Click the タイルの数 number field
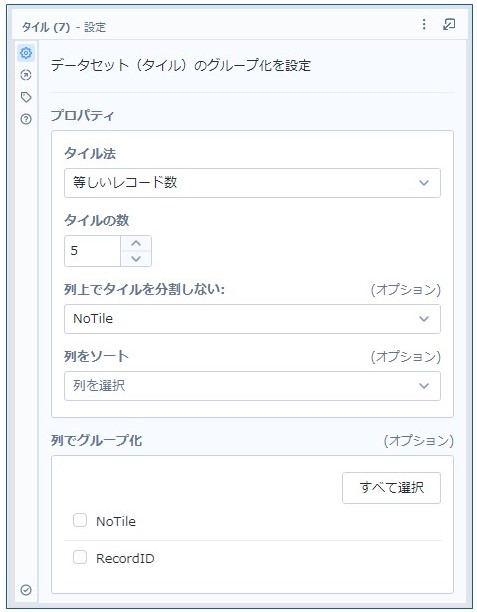Viewport: 477px width, 612px height. pos(93,251)
